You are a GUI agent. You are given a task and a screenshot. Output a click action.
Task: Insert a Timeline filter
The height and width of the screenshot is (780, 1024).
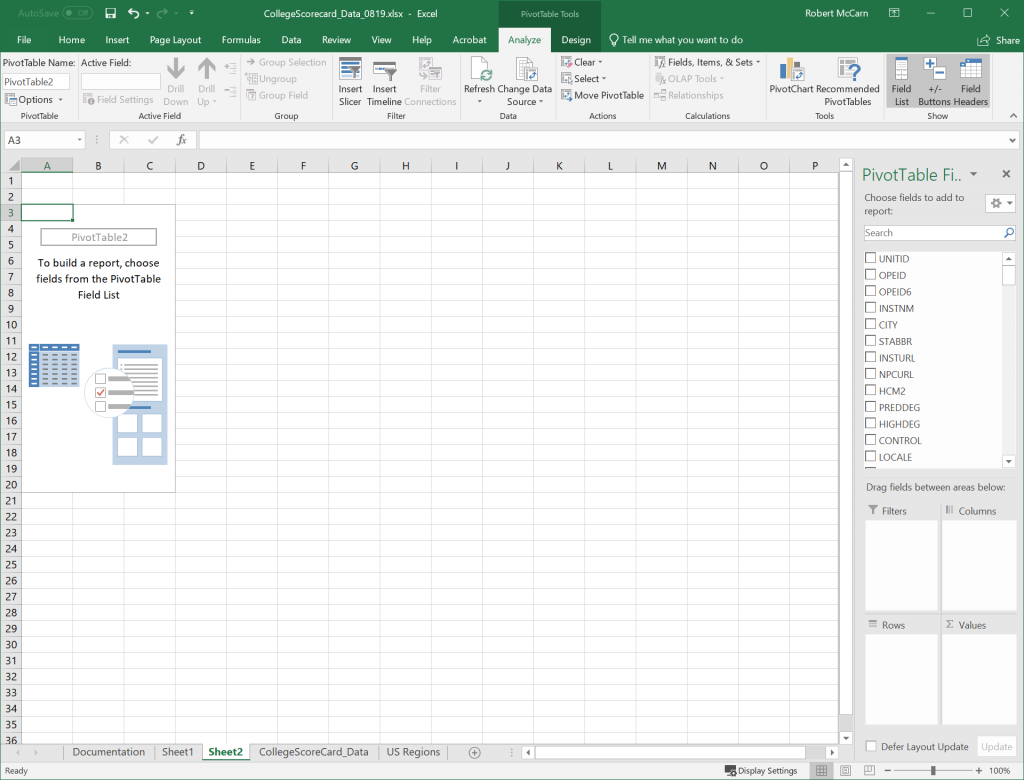pyautogui.click(x=384, y=82)
